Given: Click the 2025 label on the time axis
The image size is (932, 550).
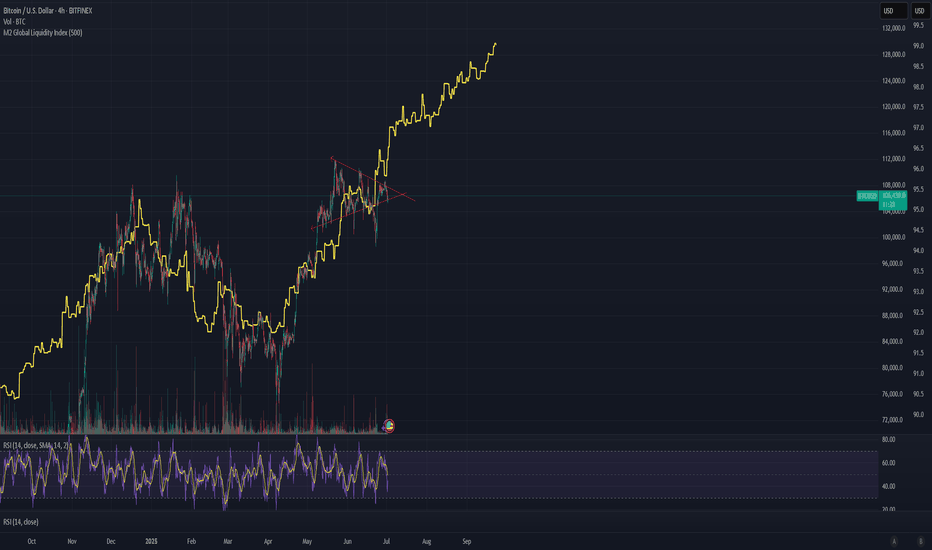Looking at the screenshot, I should pyautogui.click(x=152, y=541).
